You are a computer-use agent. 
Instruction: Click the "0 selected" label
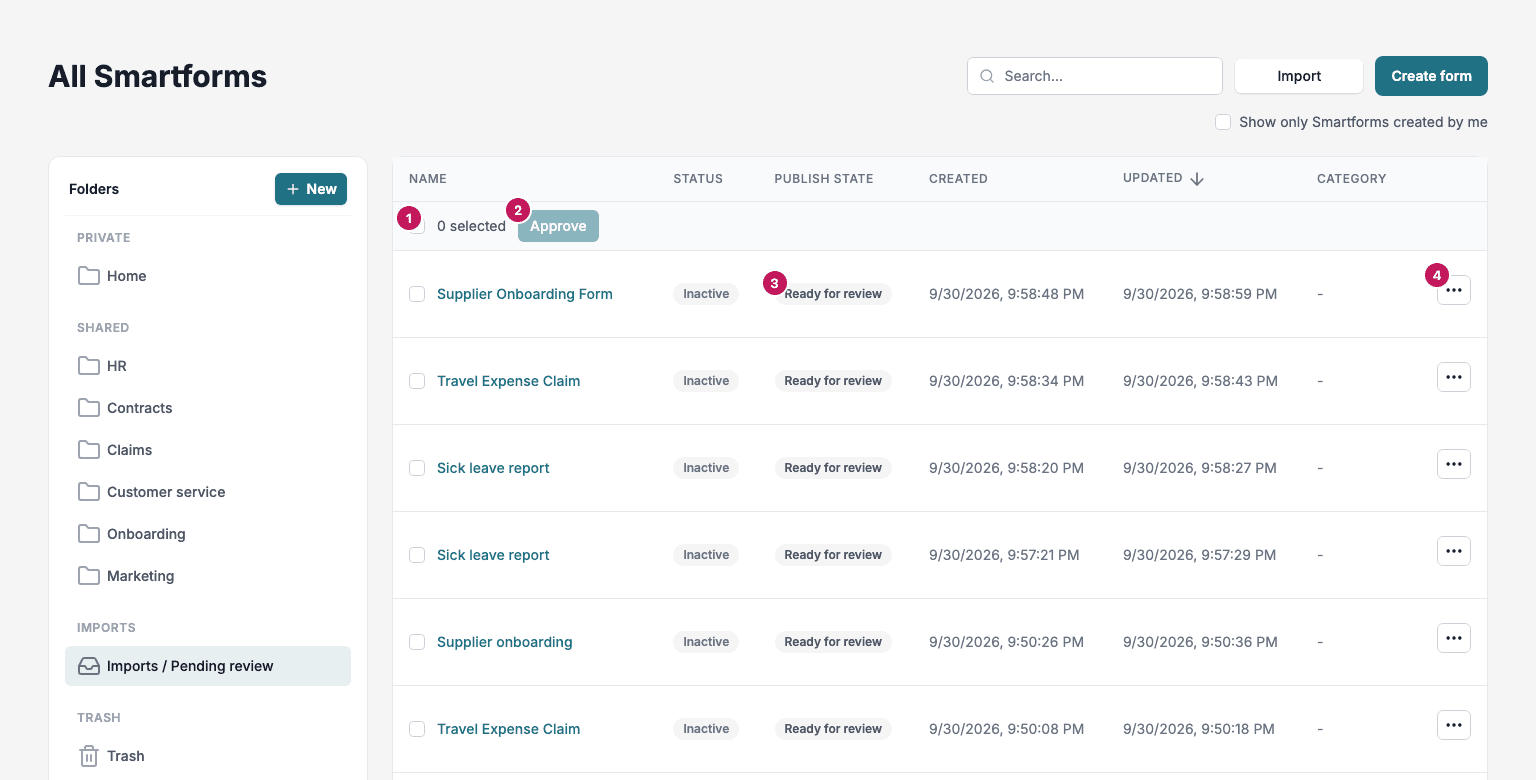click(471, 226)
